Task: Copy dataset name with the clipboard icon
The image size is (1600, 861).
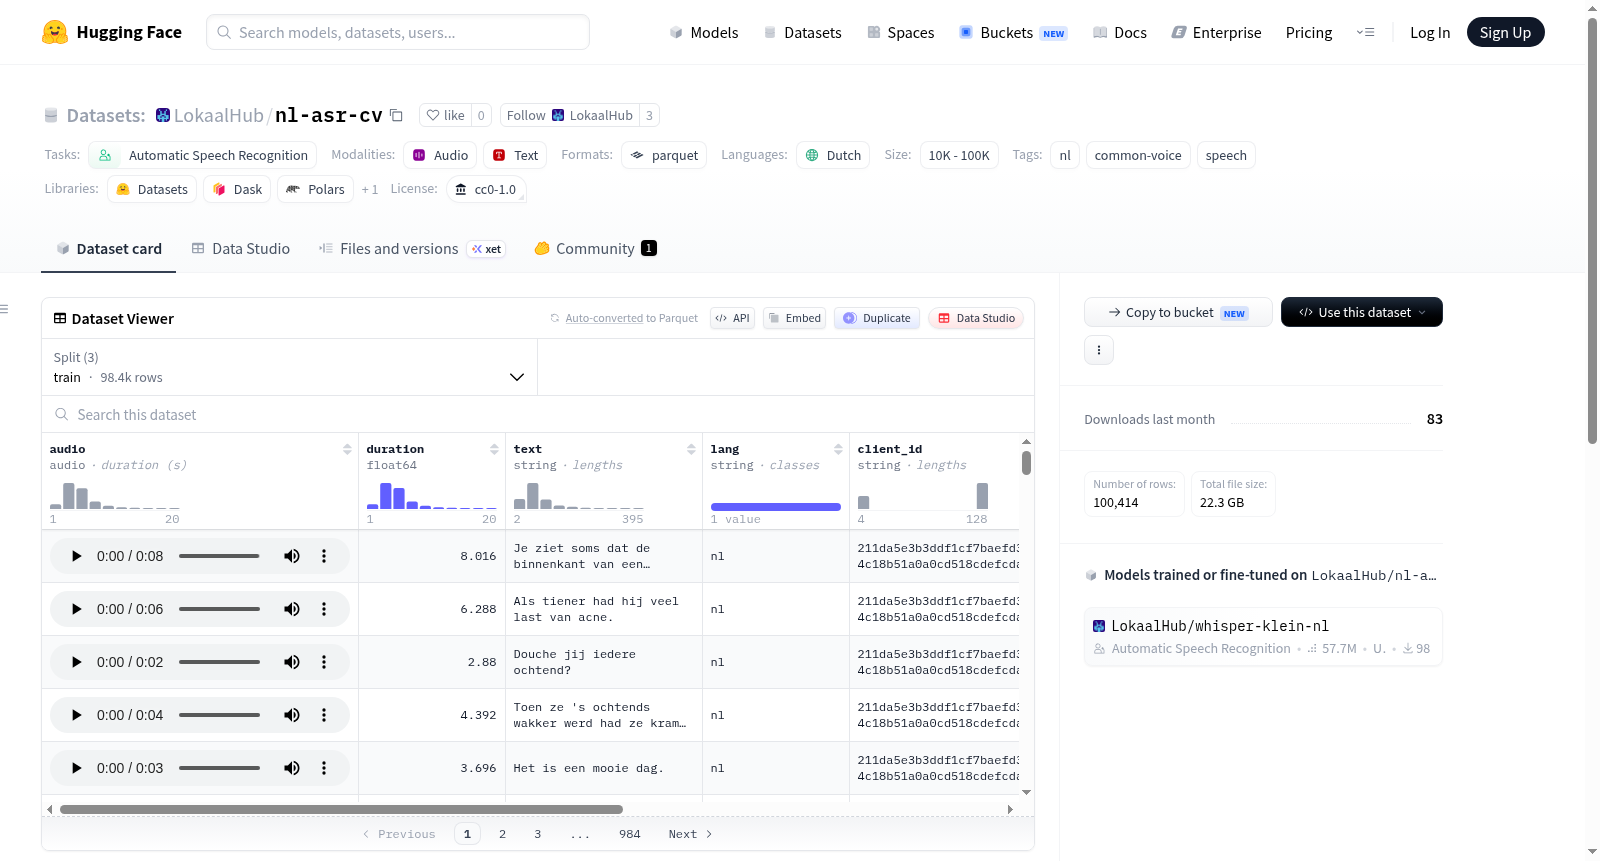Action: [396, 115]
